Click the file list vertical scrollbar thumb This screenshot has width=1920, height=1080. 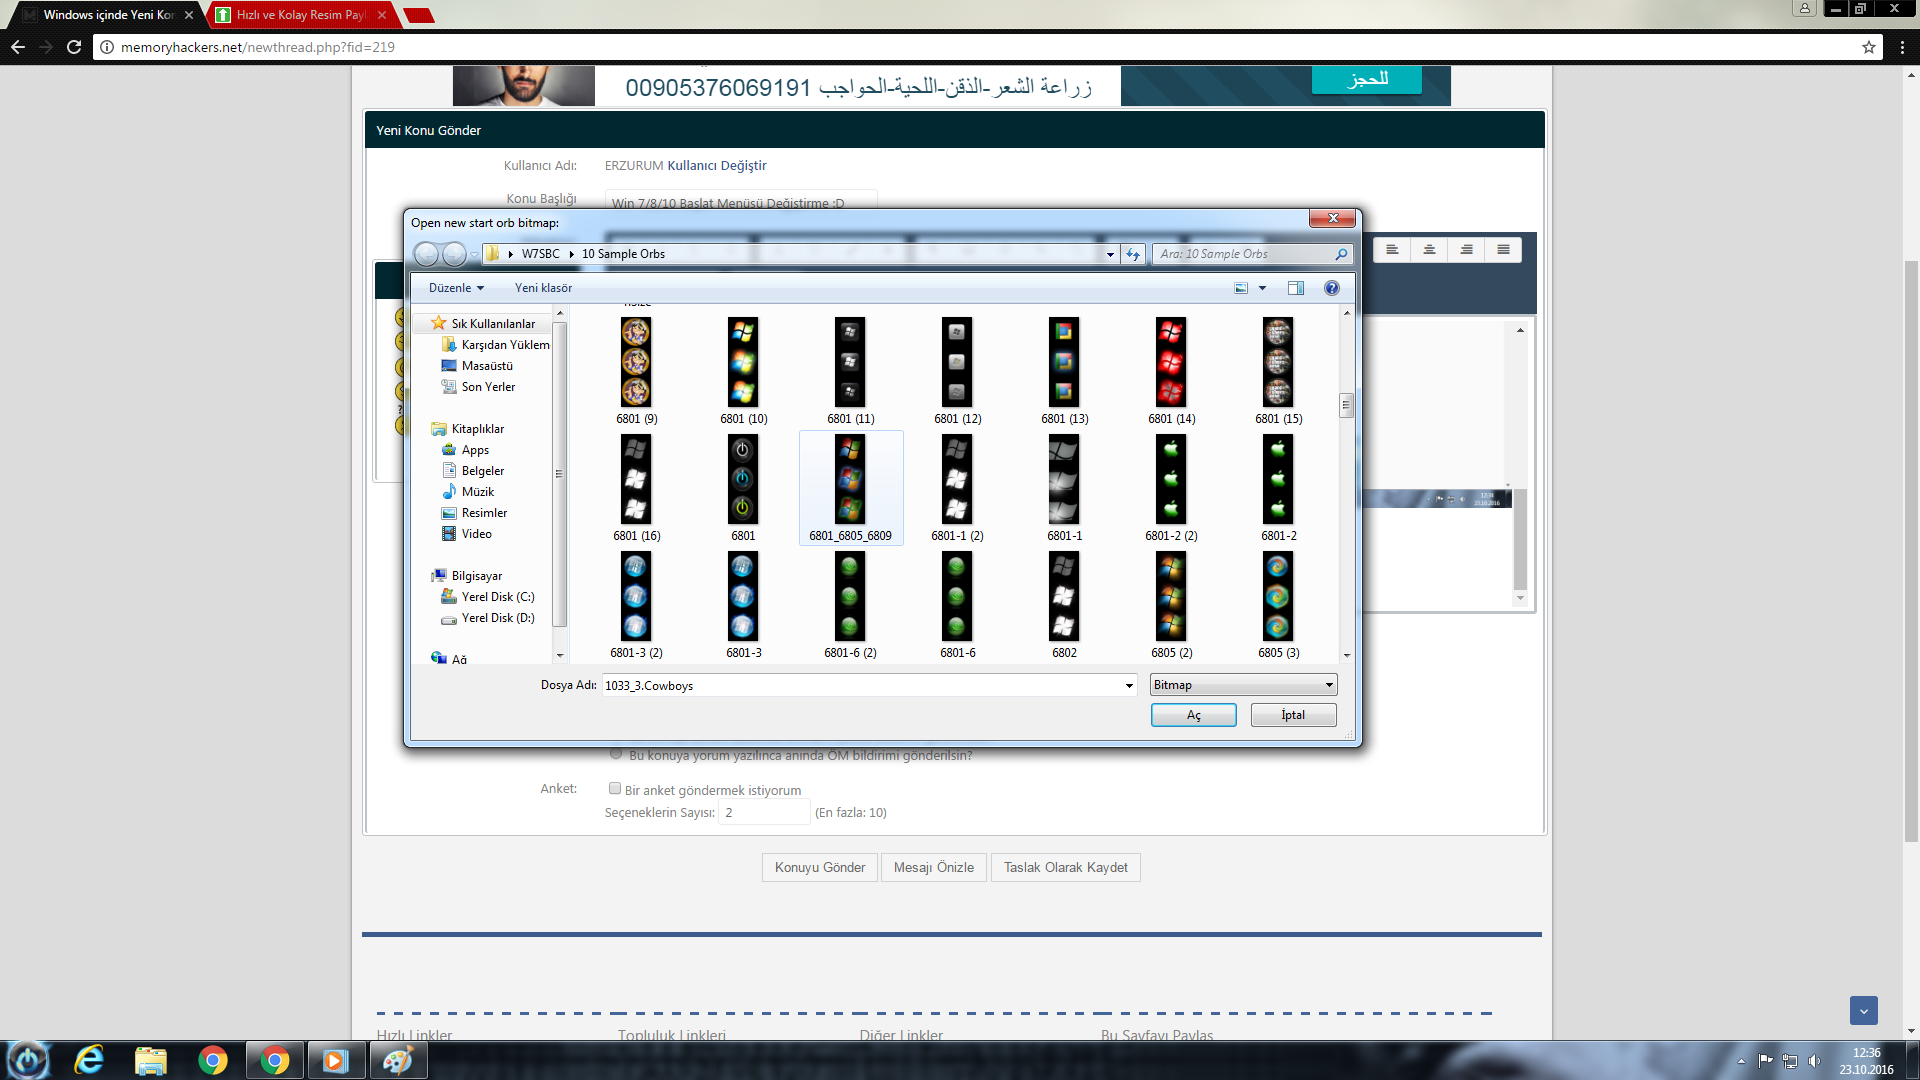coord(1346,405)
